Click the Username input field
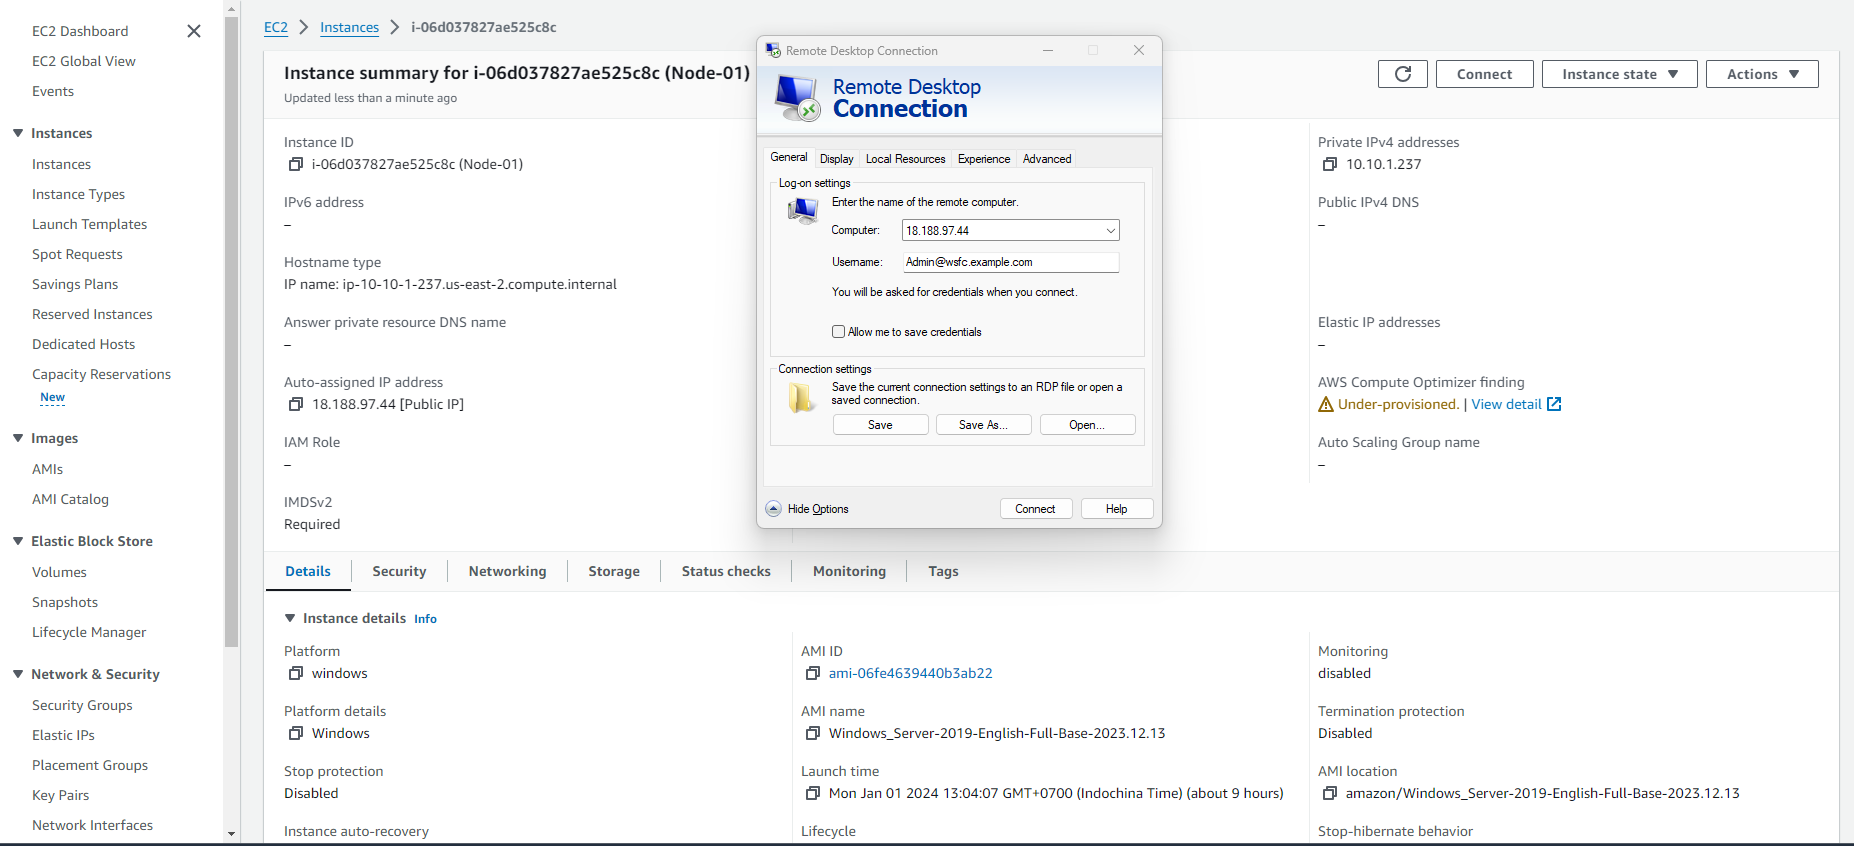 pyautogui.click(x=1010, y=262)
